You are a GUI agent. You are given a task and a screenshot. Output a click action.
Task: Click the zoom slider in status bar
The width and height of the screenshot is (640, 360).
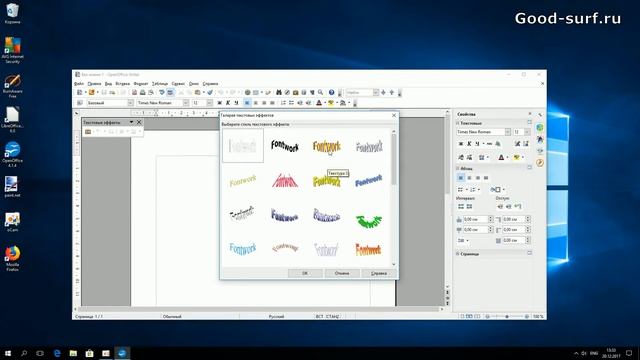pos(507,316)
